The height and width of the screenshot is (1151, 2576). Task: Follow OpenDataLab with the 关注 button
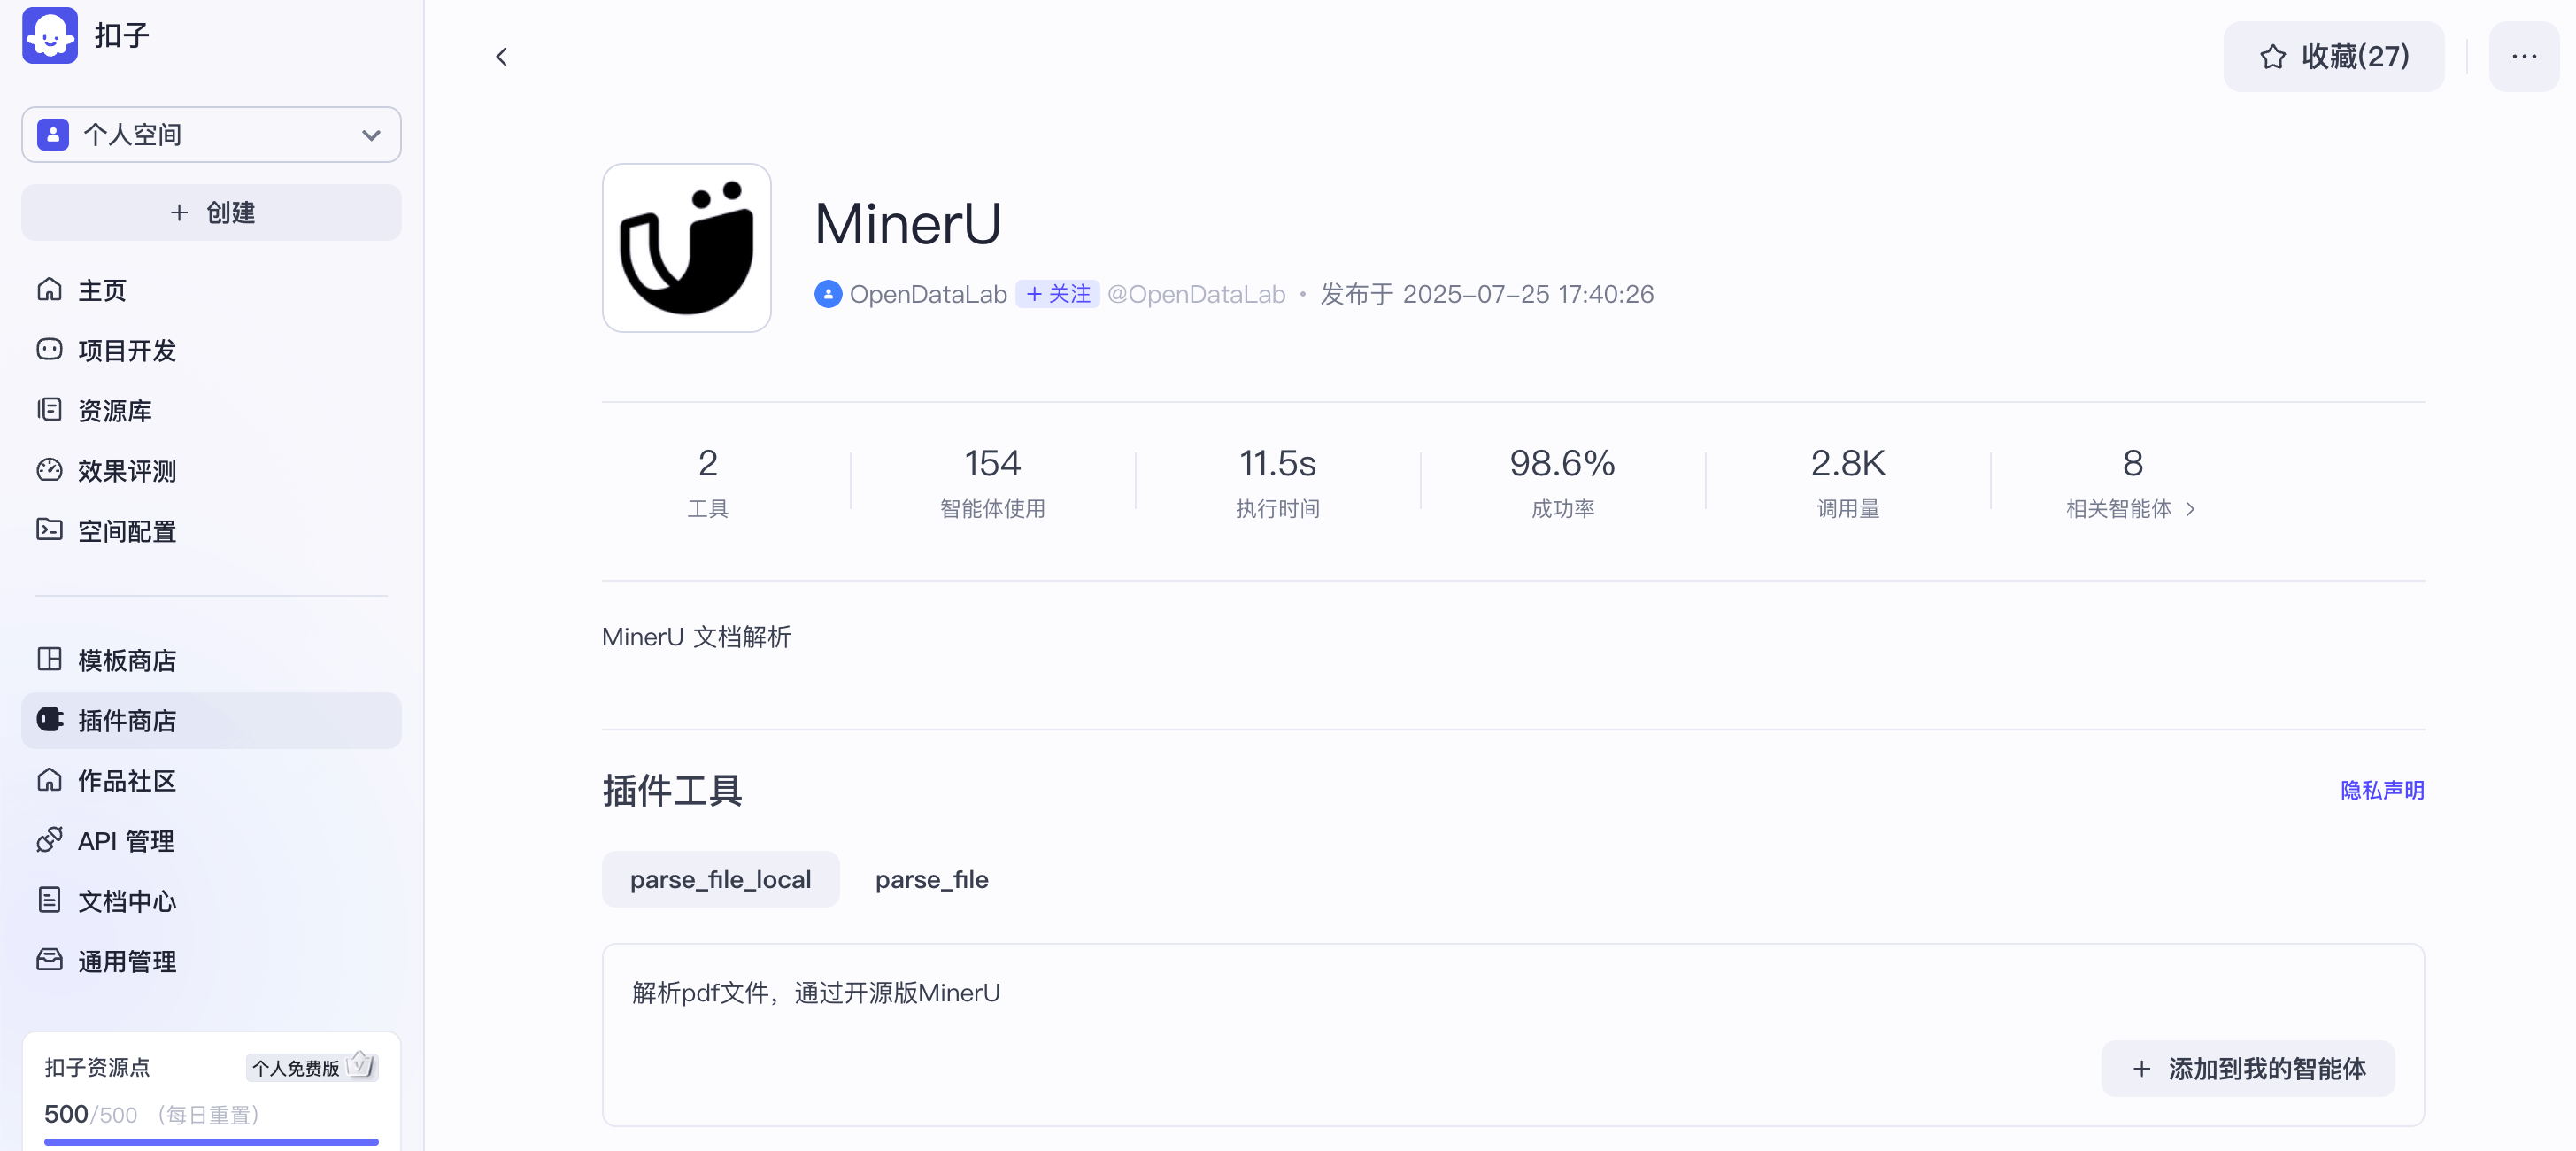(1057, 294)
